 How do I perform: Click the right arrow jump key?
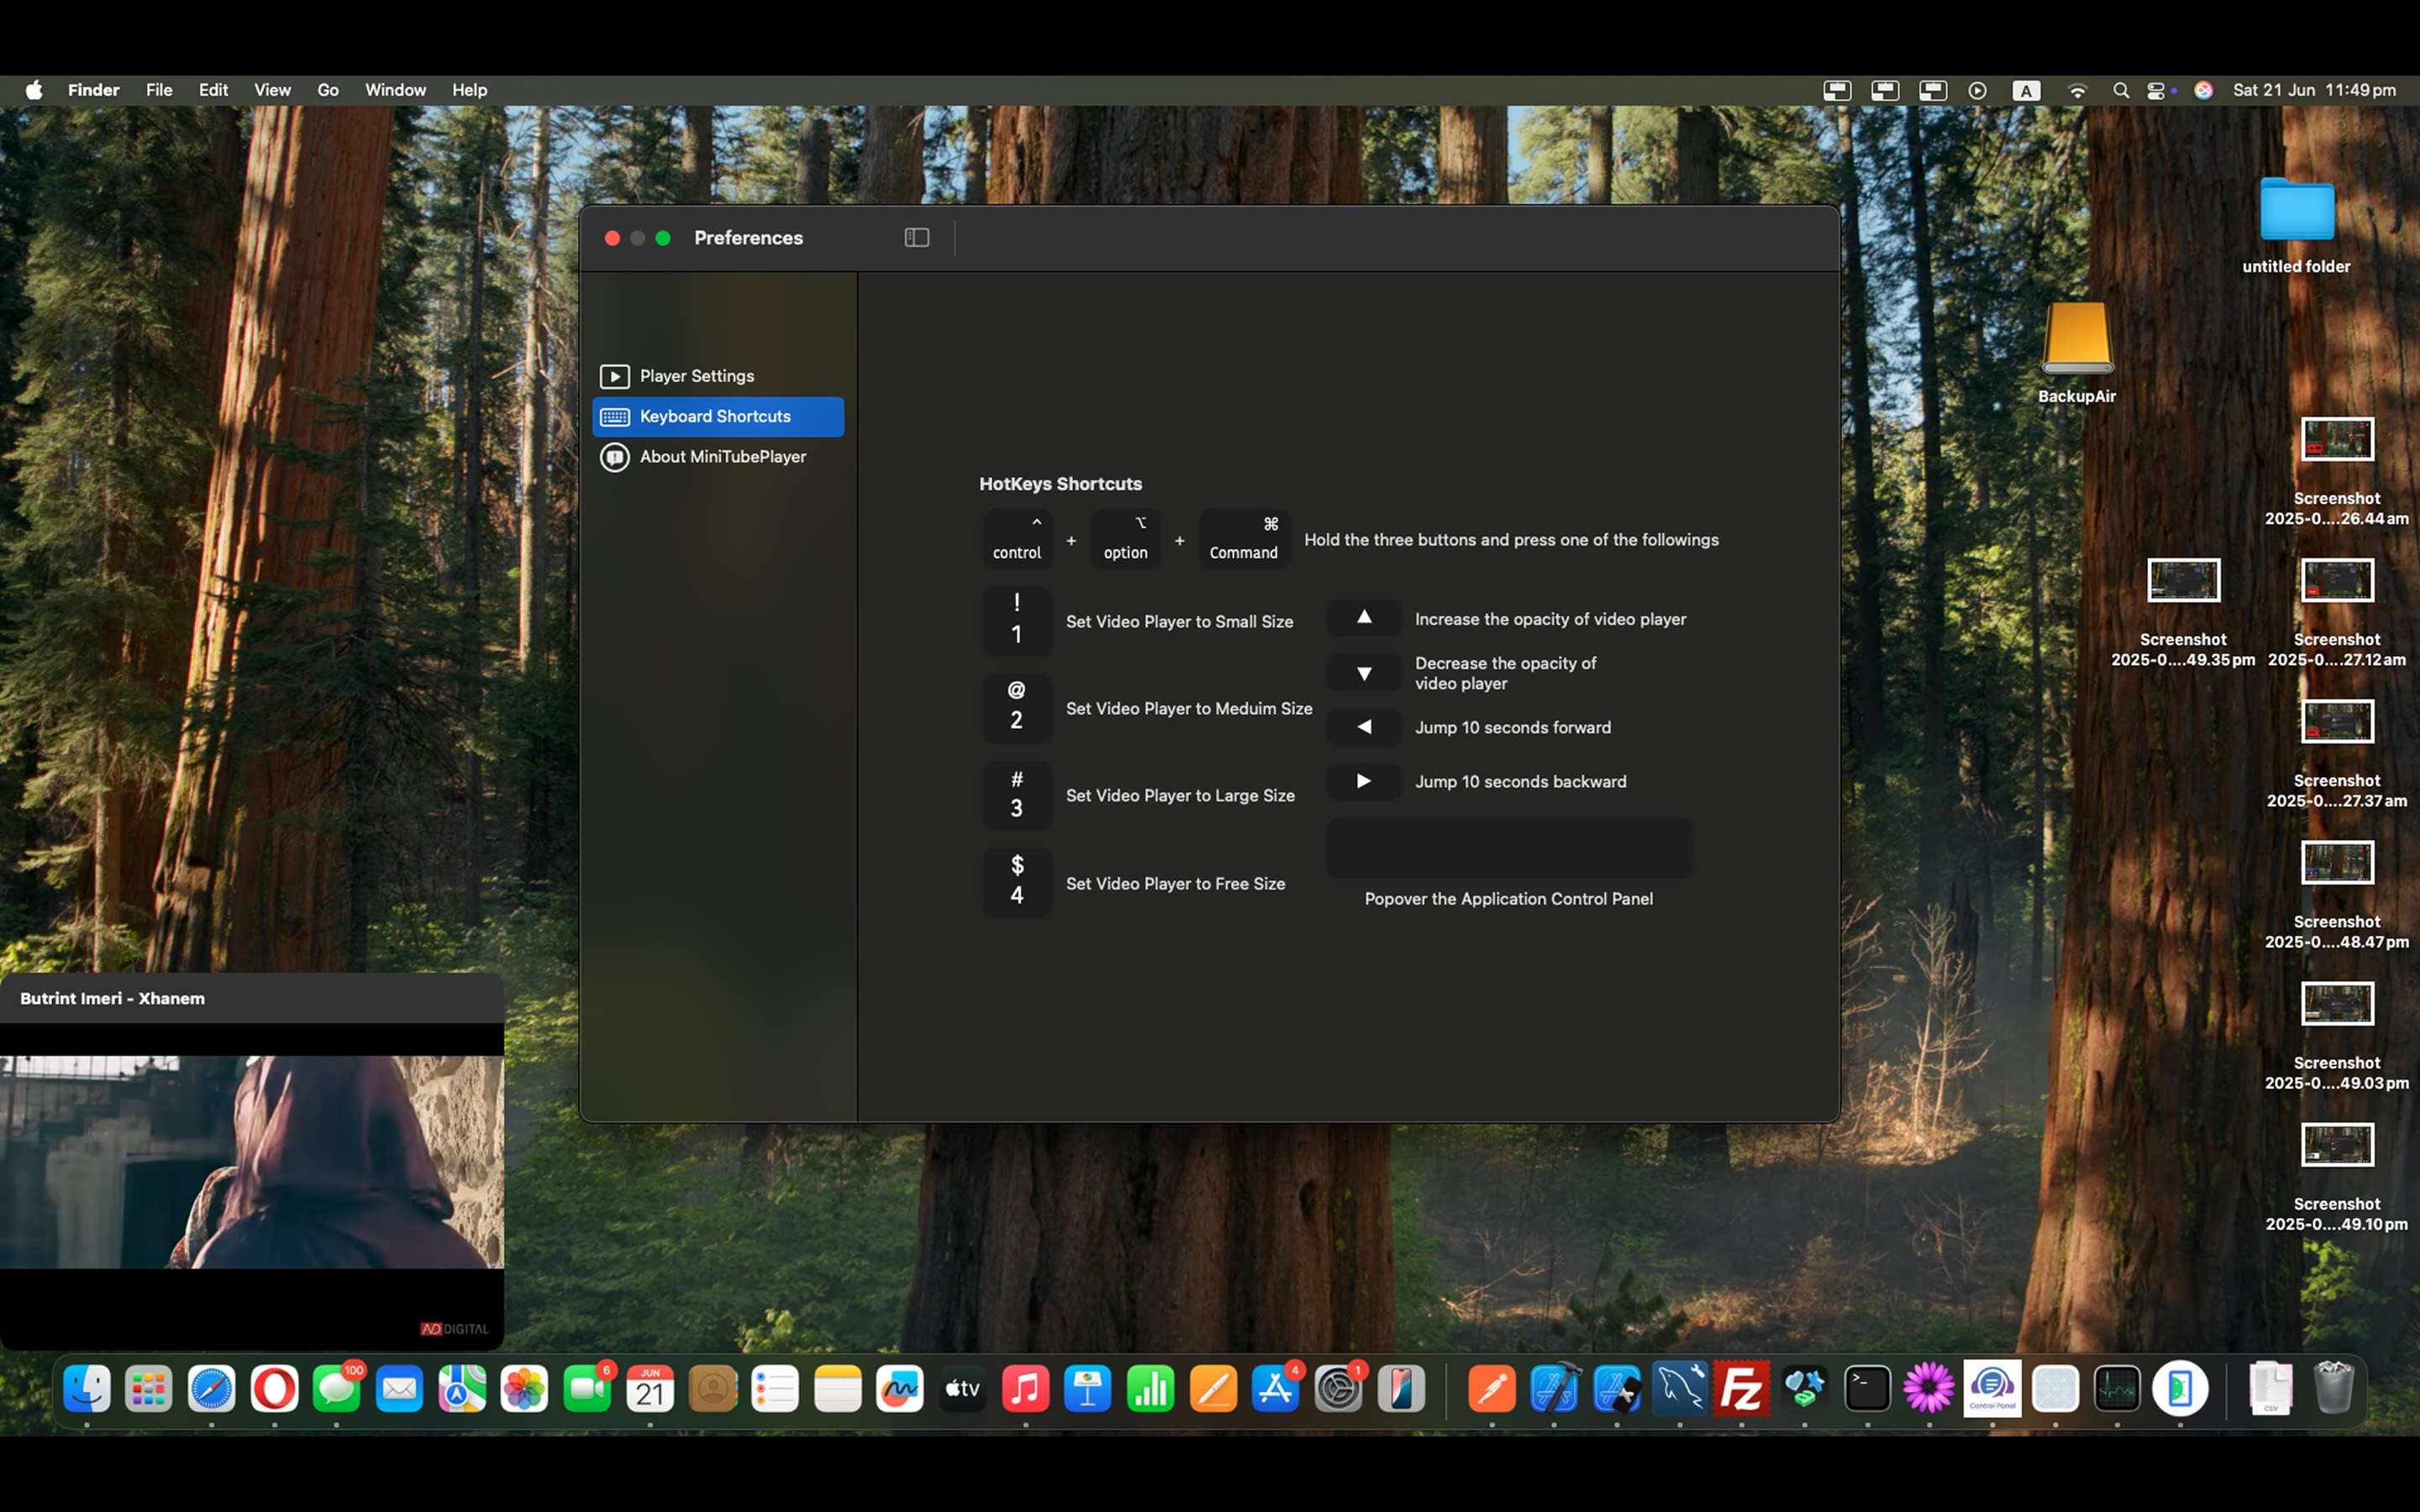pos(1363,781)
